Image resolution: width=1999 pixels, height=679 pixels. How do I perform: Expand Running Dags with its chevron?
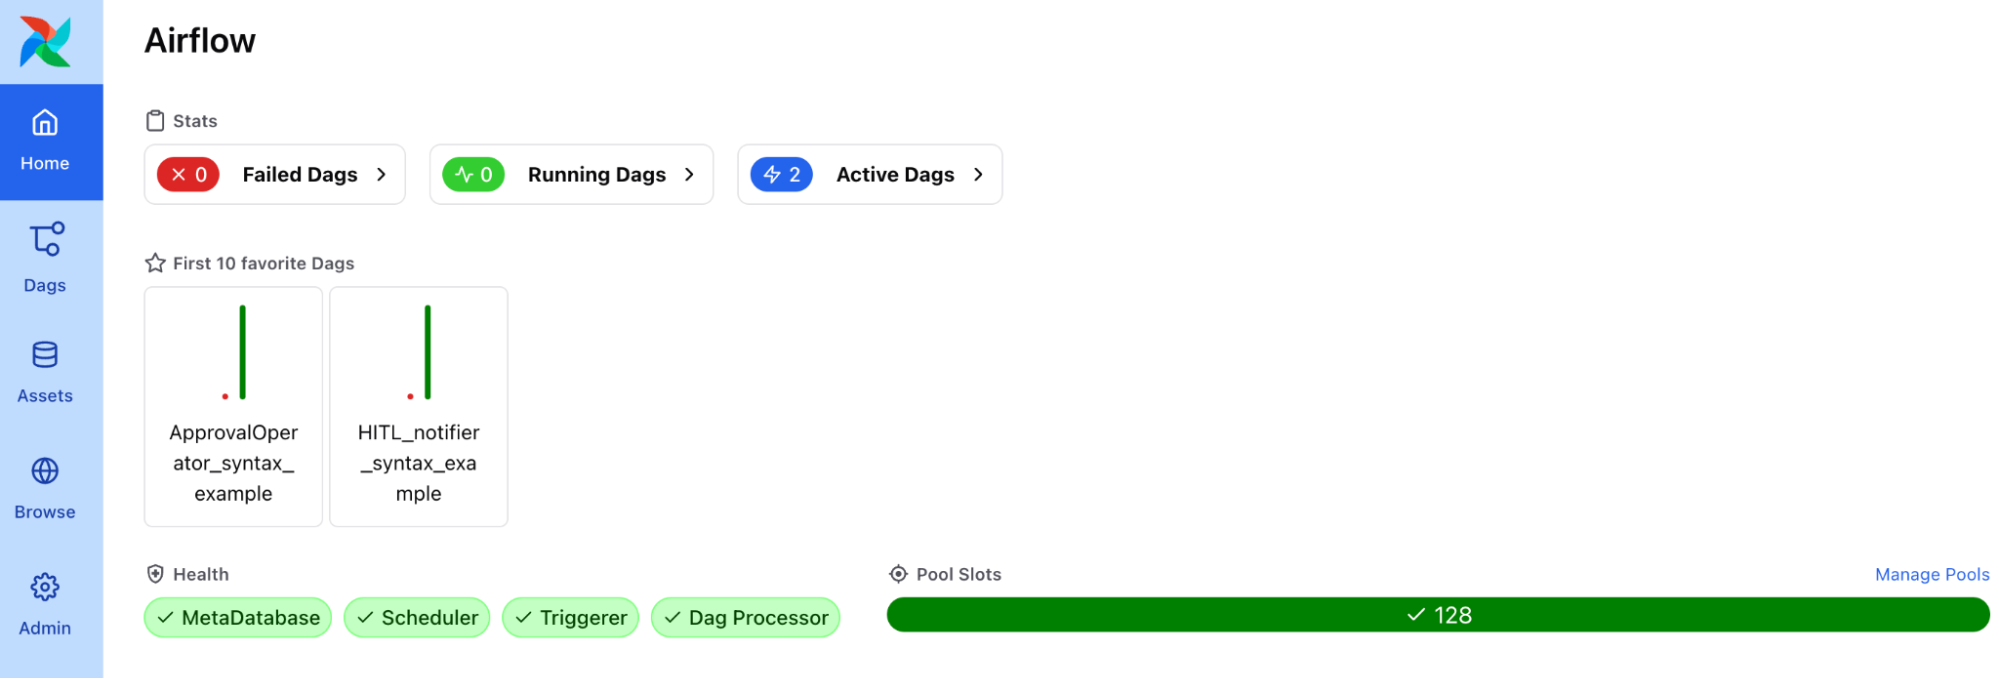690,175
